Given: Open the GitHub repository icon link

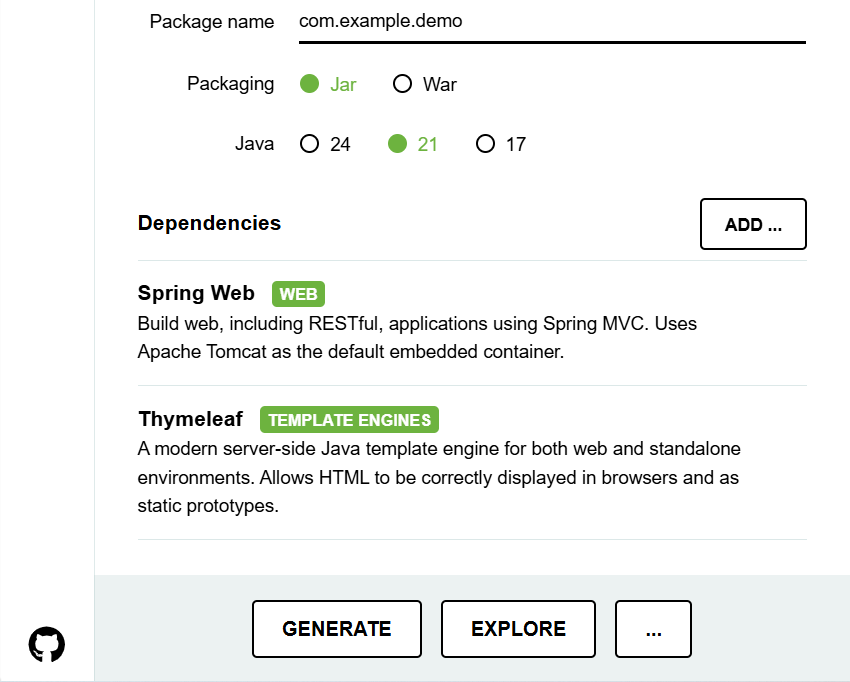Looking at the screenshot, I should click(x=47, y=644).
